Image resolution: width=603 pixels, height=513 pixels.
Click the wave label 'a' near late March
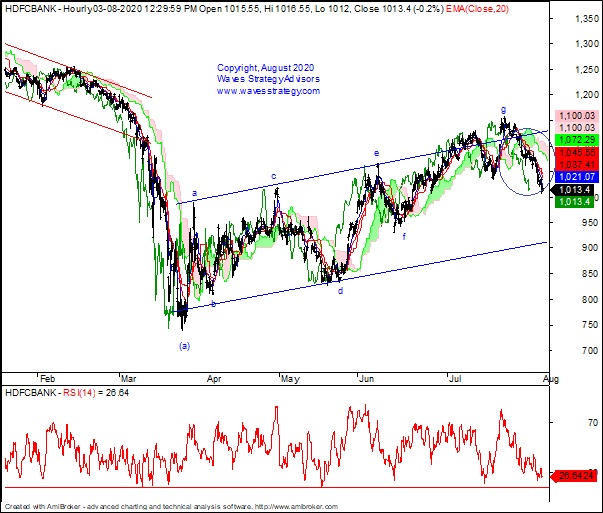tap(194, 193)
